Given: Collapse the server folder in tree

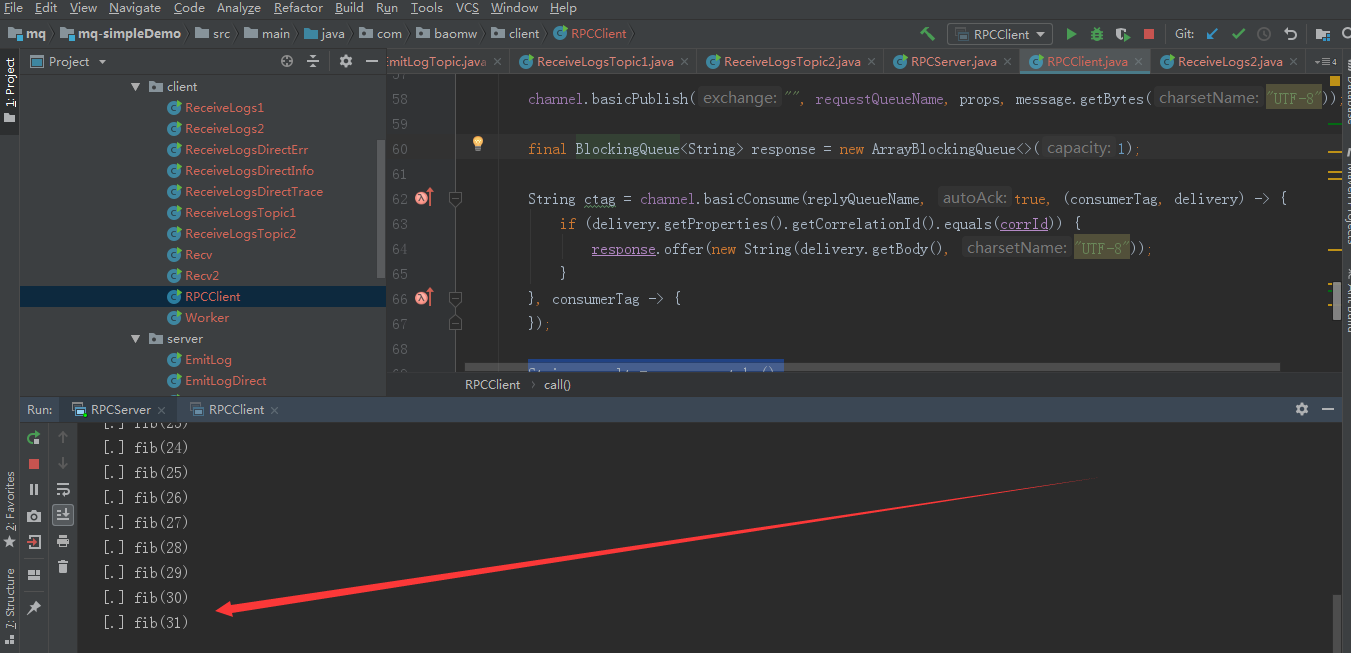Looking at the screenshot, I should click(x=136, y=339).
